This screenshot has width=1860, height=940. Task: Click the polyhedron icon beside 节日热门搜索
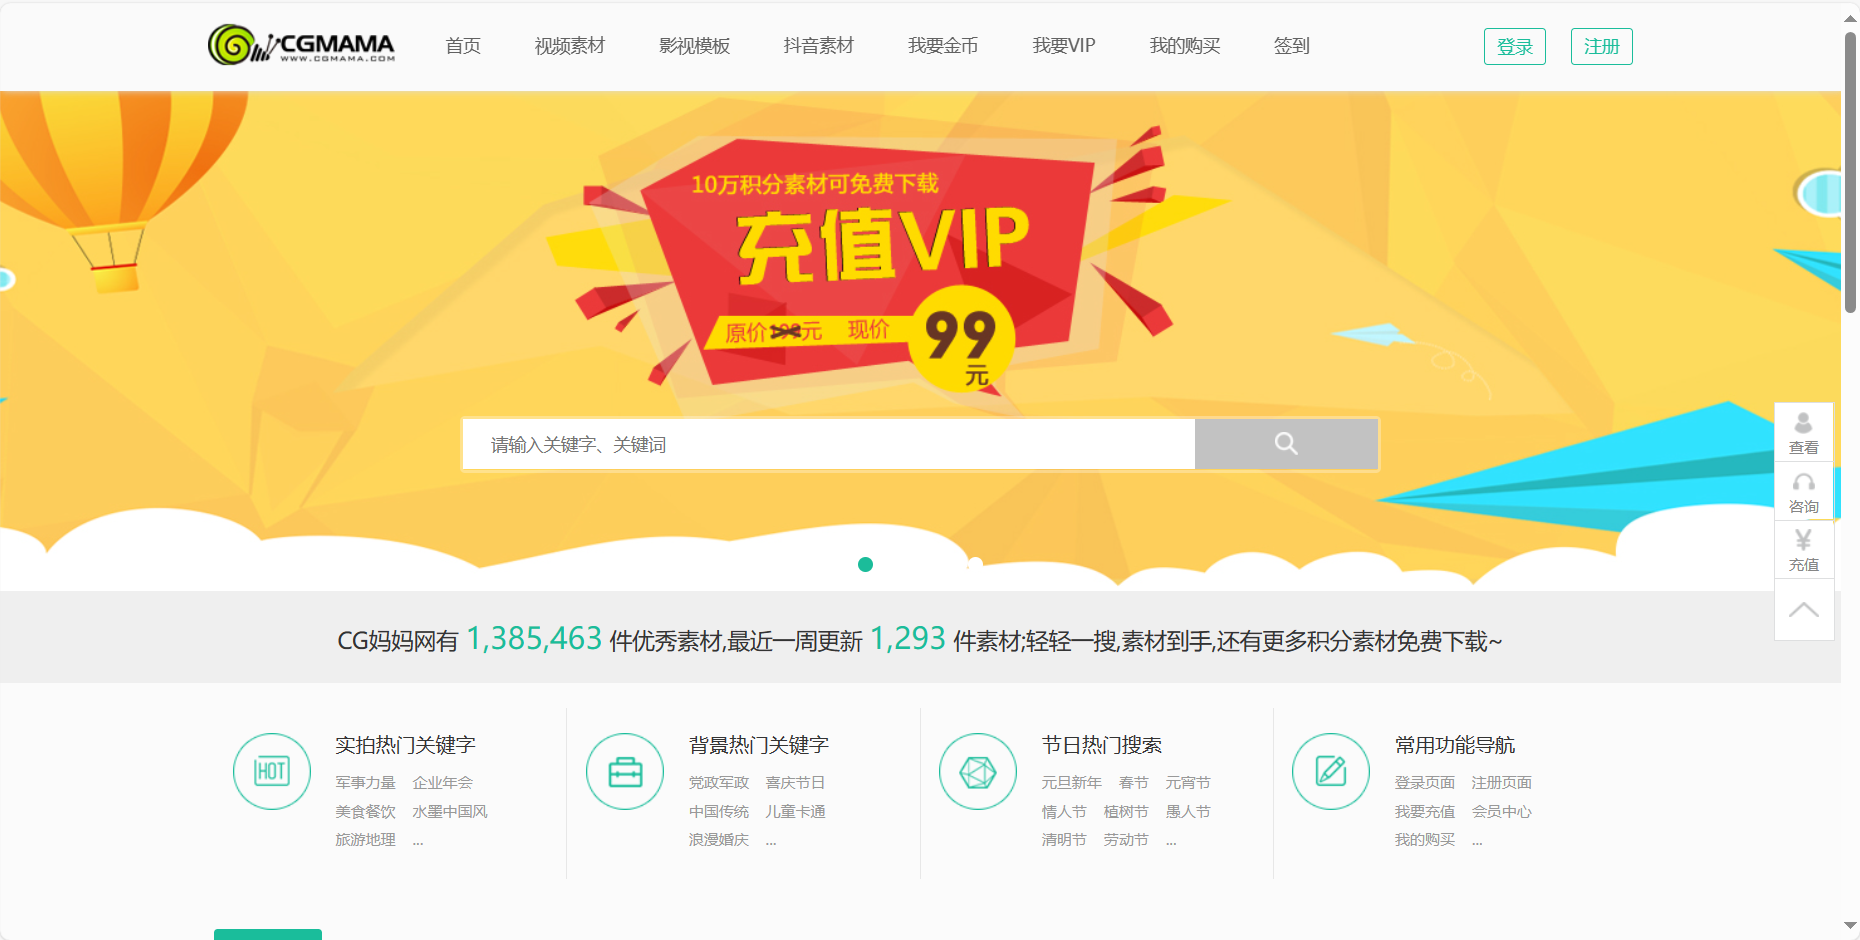[x=978, y=771]
